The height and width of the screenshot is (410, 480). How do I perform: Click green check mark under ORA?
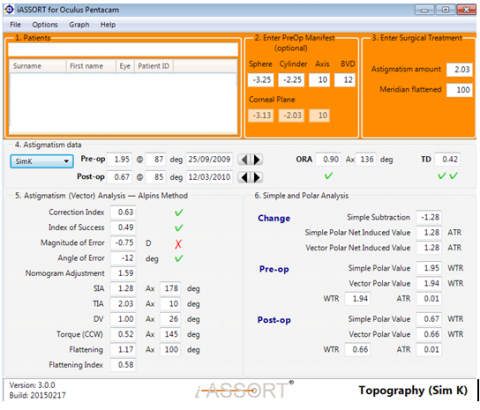[328, 176]
